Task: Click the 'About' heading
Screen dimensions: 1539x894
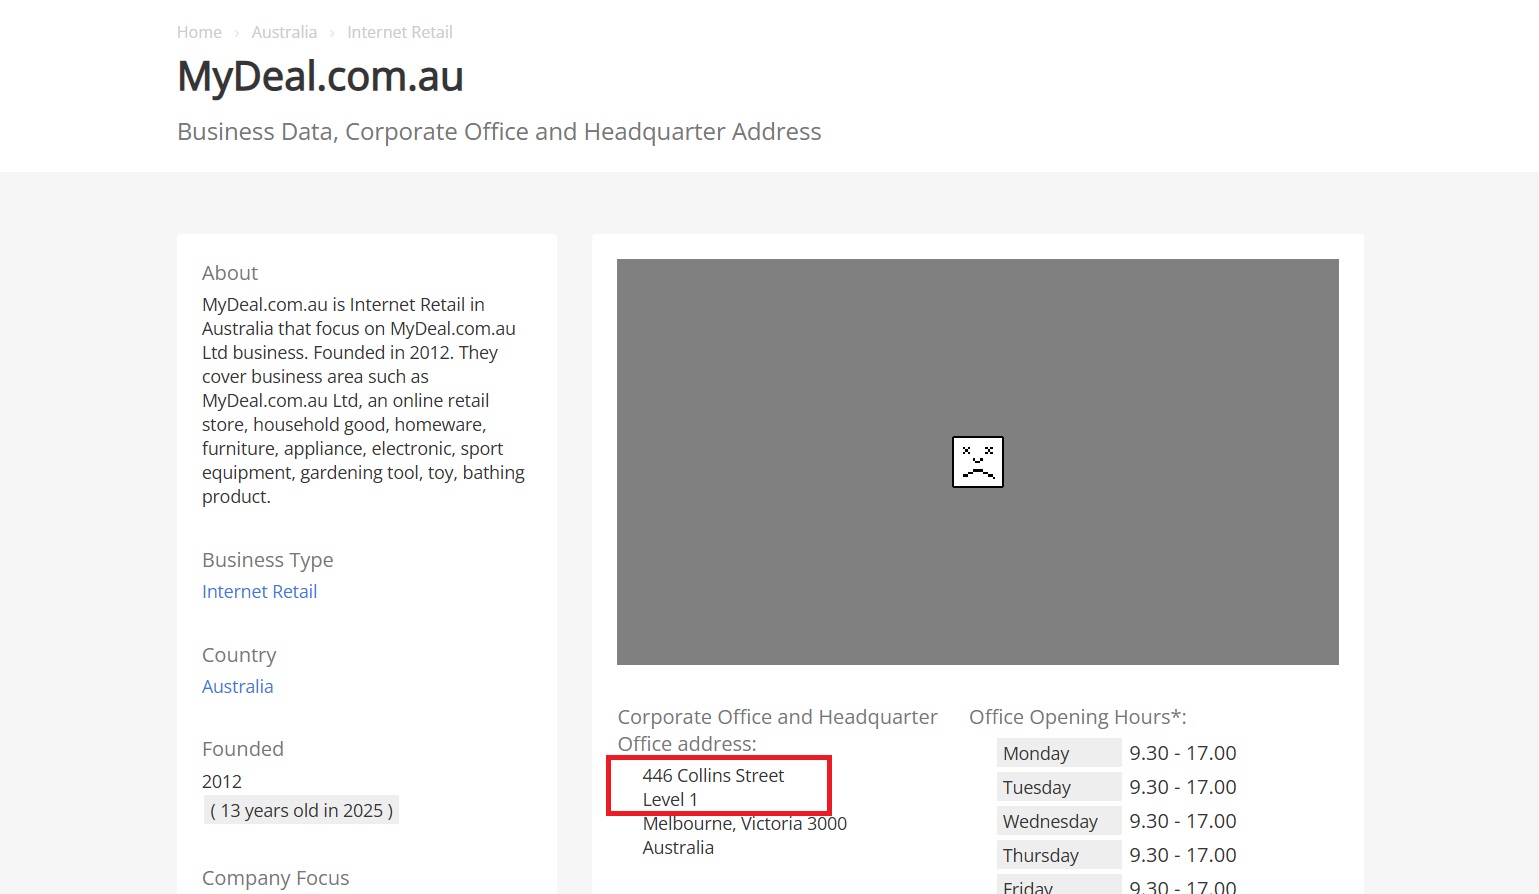Action: pos(230,273)
